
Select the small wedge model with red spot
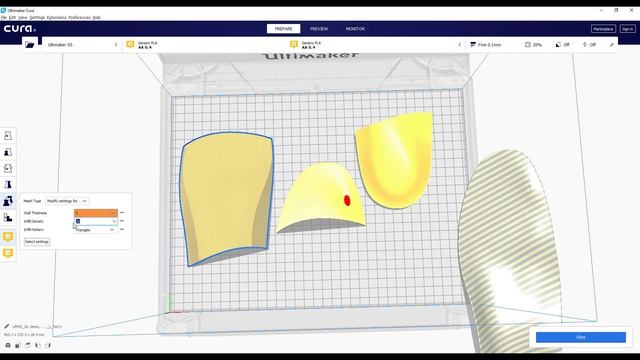point(321,197)
